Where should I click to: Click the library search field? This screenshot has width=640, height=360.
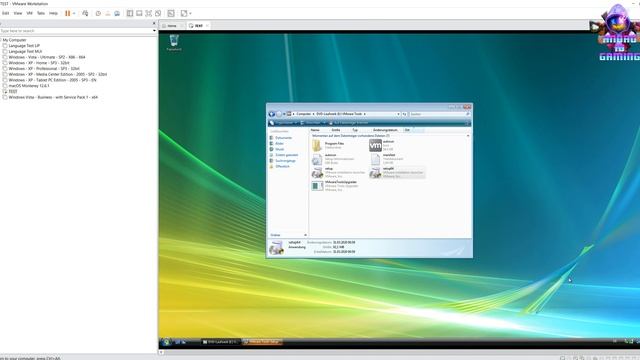tap(76, 31)
